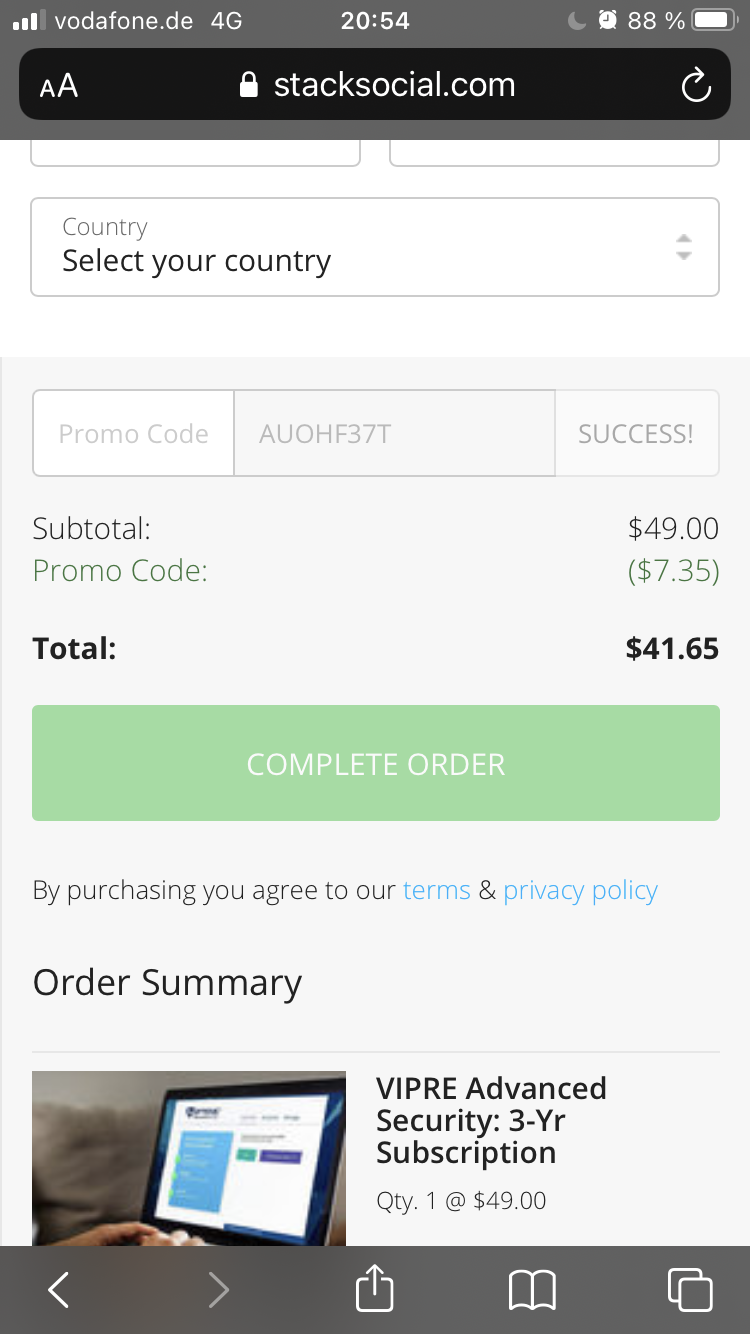Tap the VIPRE Advanced Security product image
Screen dimensions: 750x1334
click(x=189, y=1158)
